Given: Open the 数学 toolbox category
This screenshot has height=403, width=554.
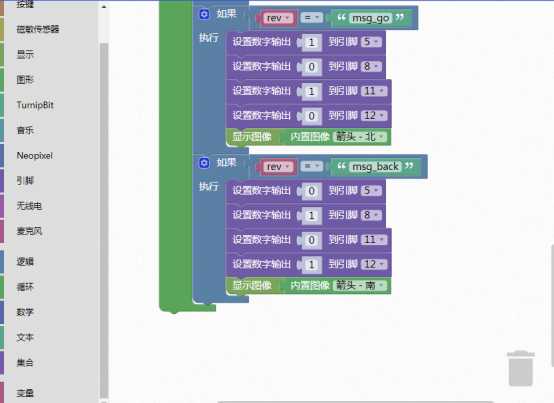Looking at the screenshot, I should (x=25, y=312).
